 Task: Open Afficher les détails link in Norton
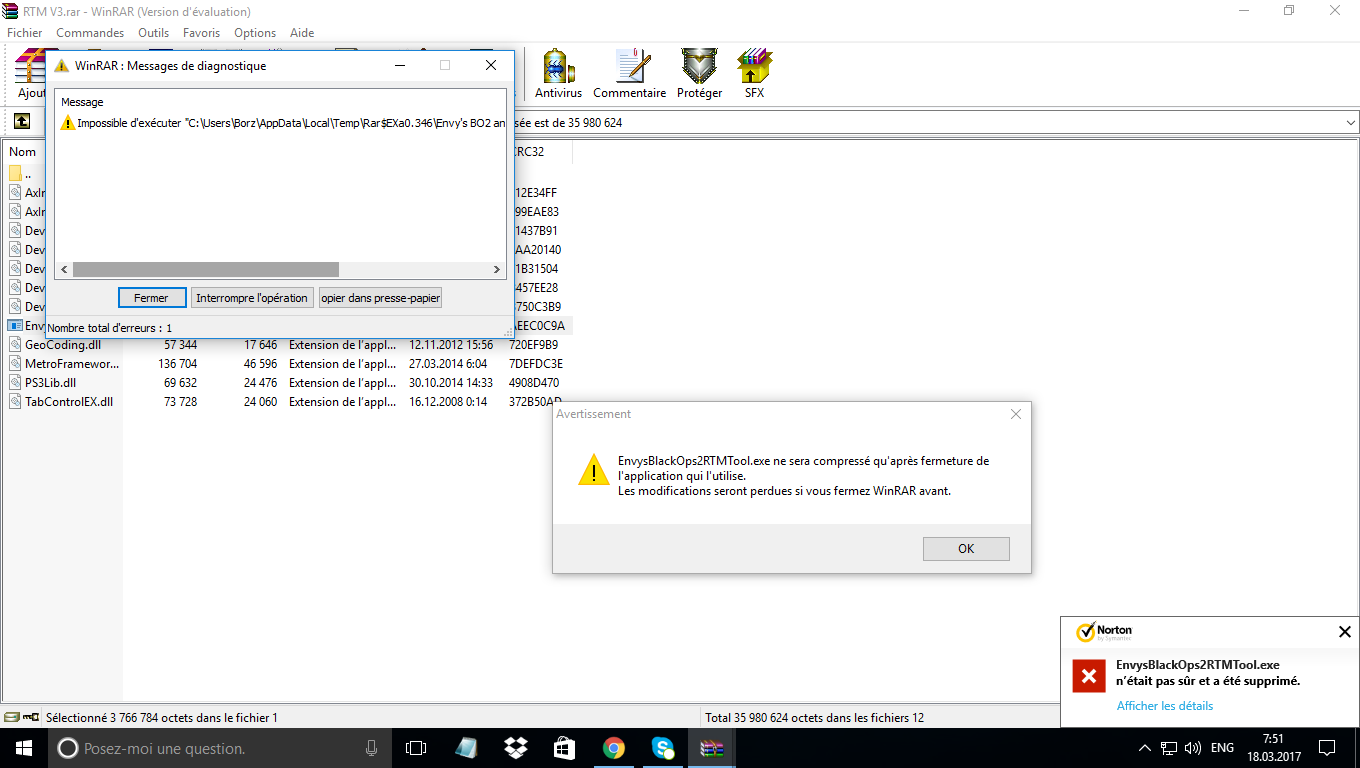[1165, 706]
